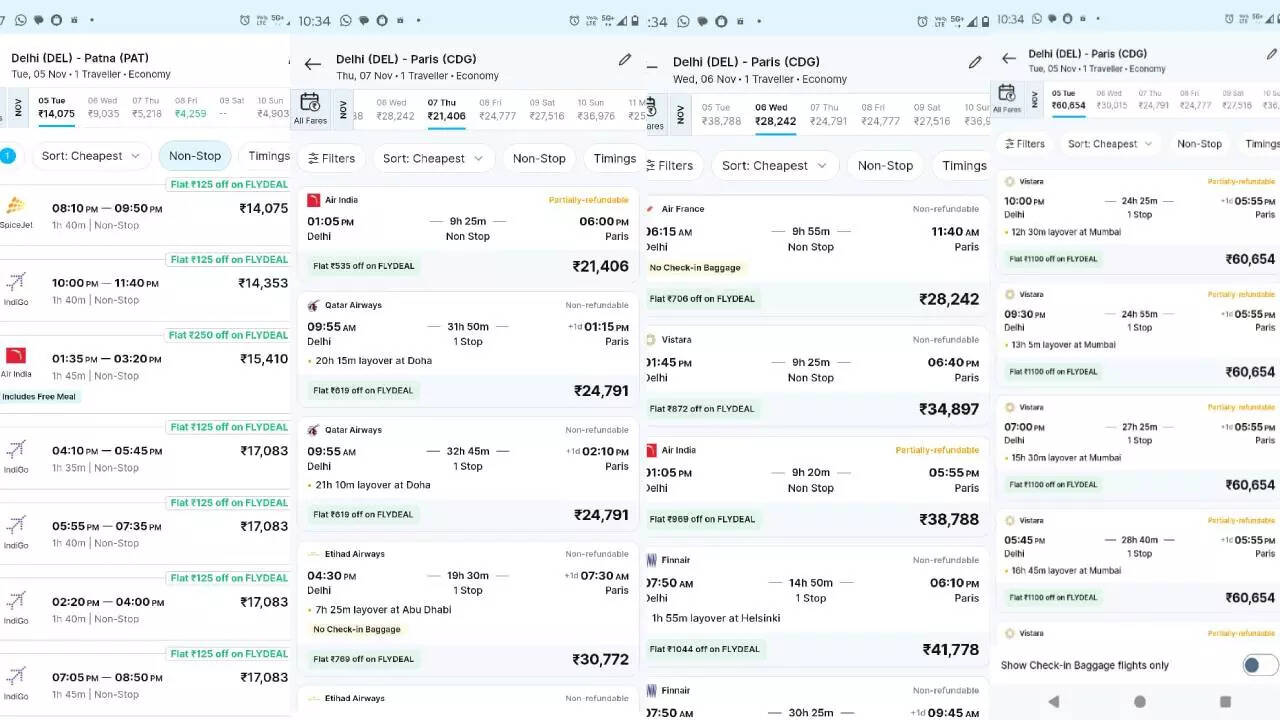Select 08 Fri ₹4,259 date tab for Patna

click(190, 107)
